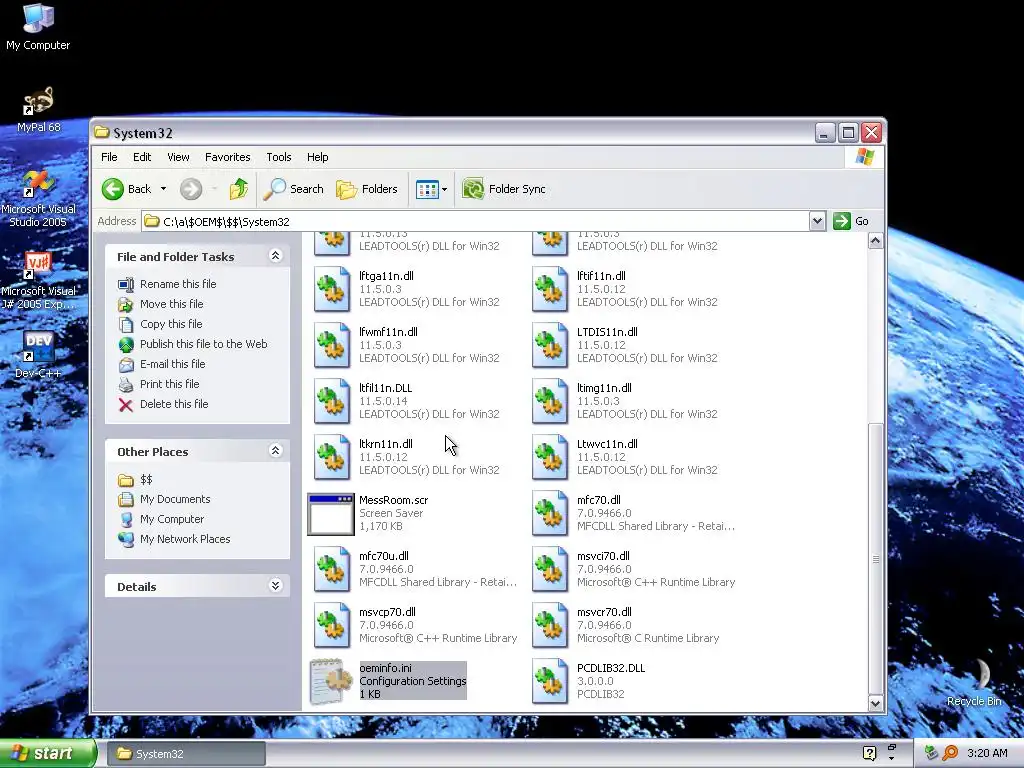
Task: Click the scrollbar up arrow
Action: 875,241
